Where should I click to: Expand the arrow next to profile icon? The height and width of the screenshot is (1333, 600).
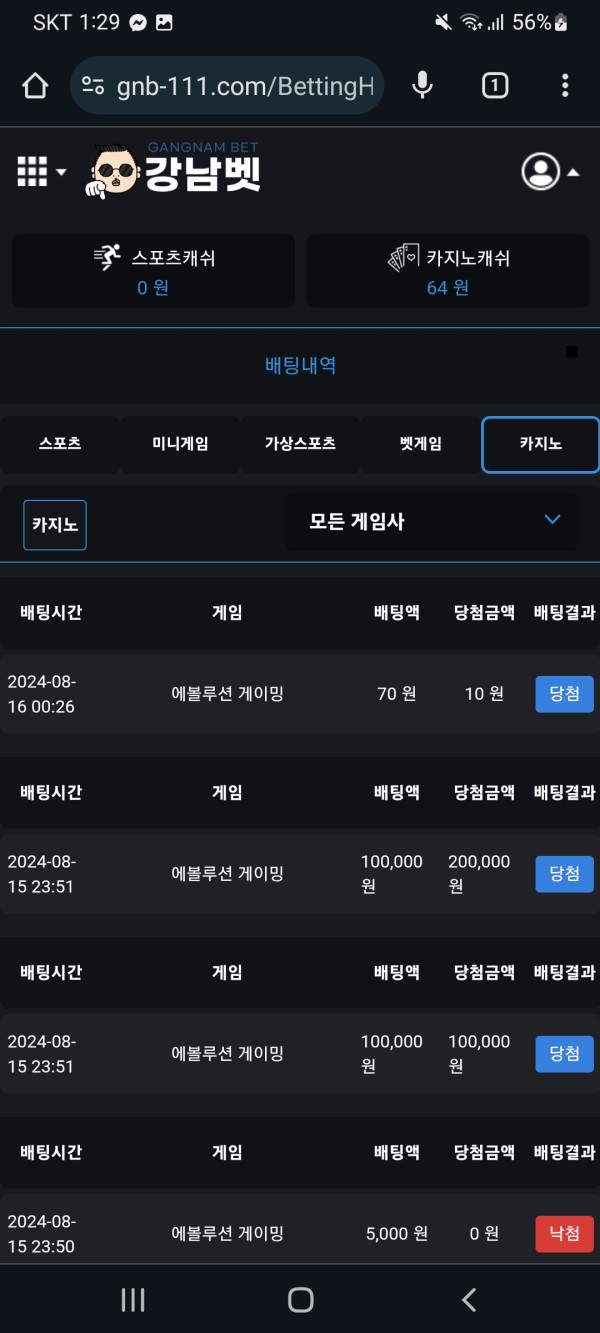pyautogui.click(x=574, y=172)
